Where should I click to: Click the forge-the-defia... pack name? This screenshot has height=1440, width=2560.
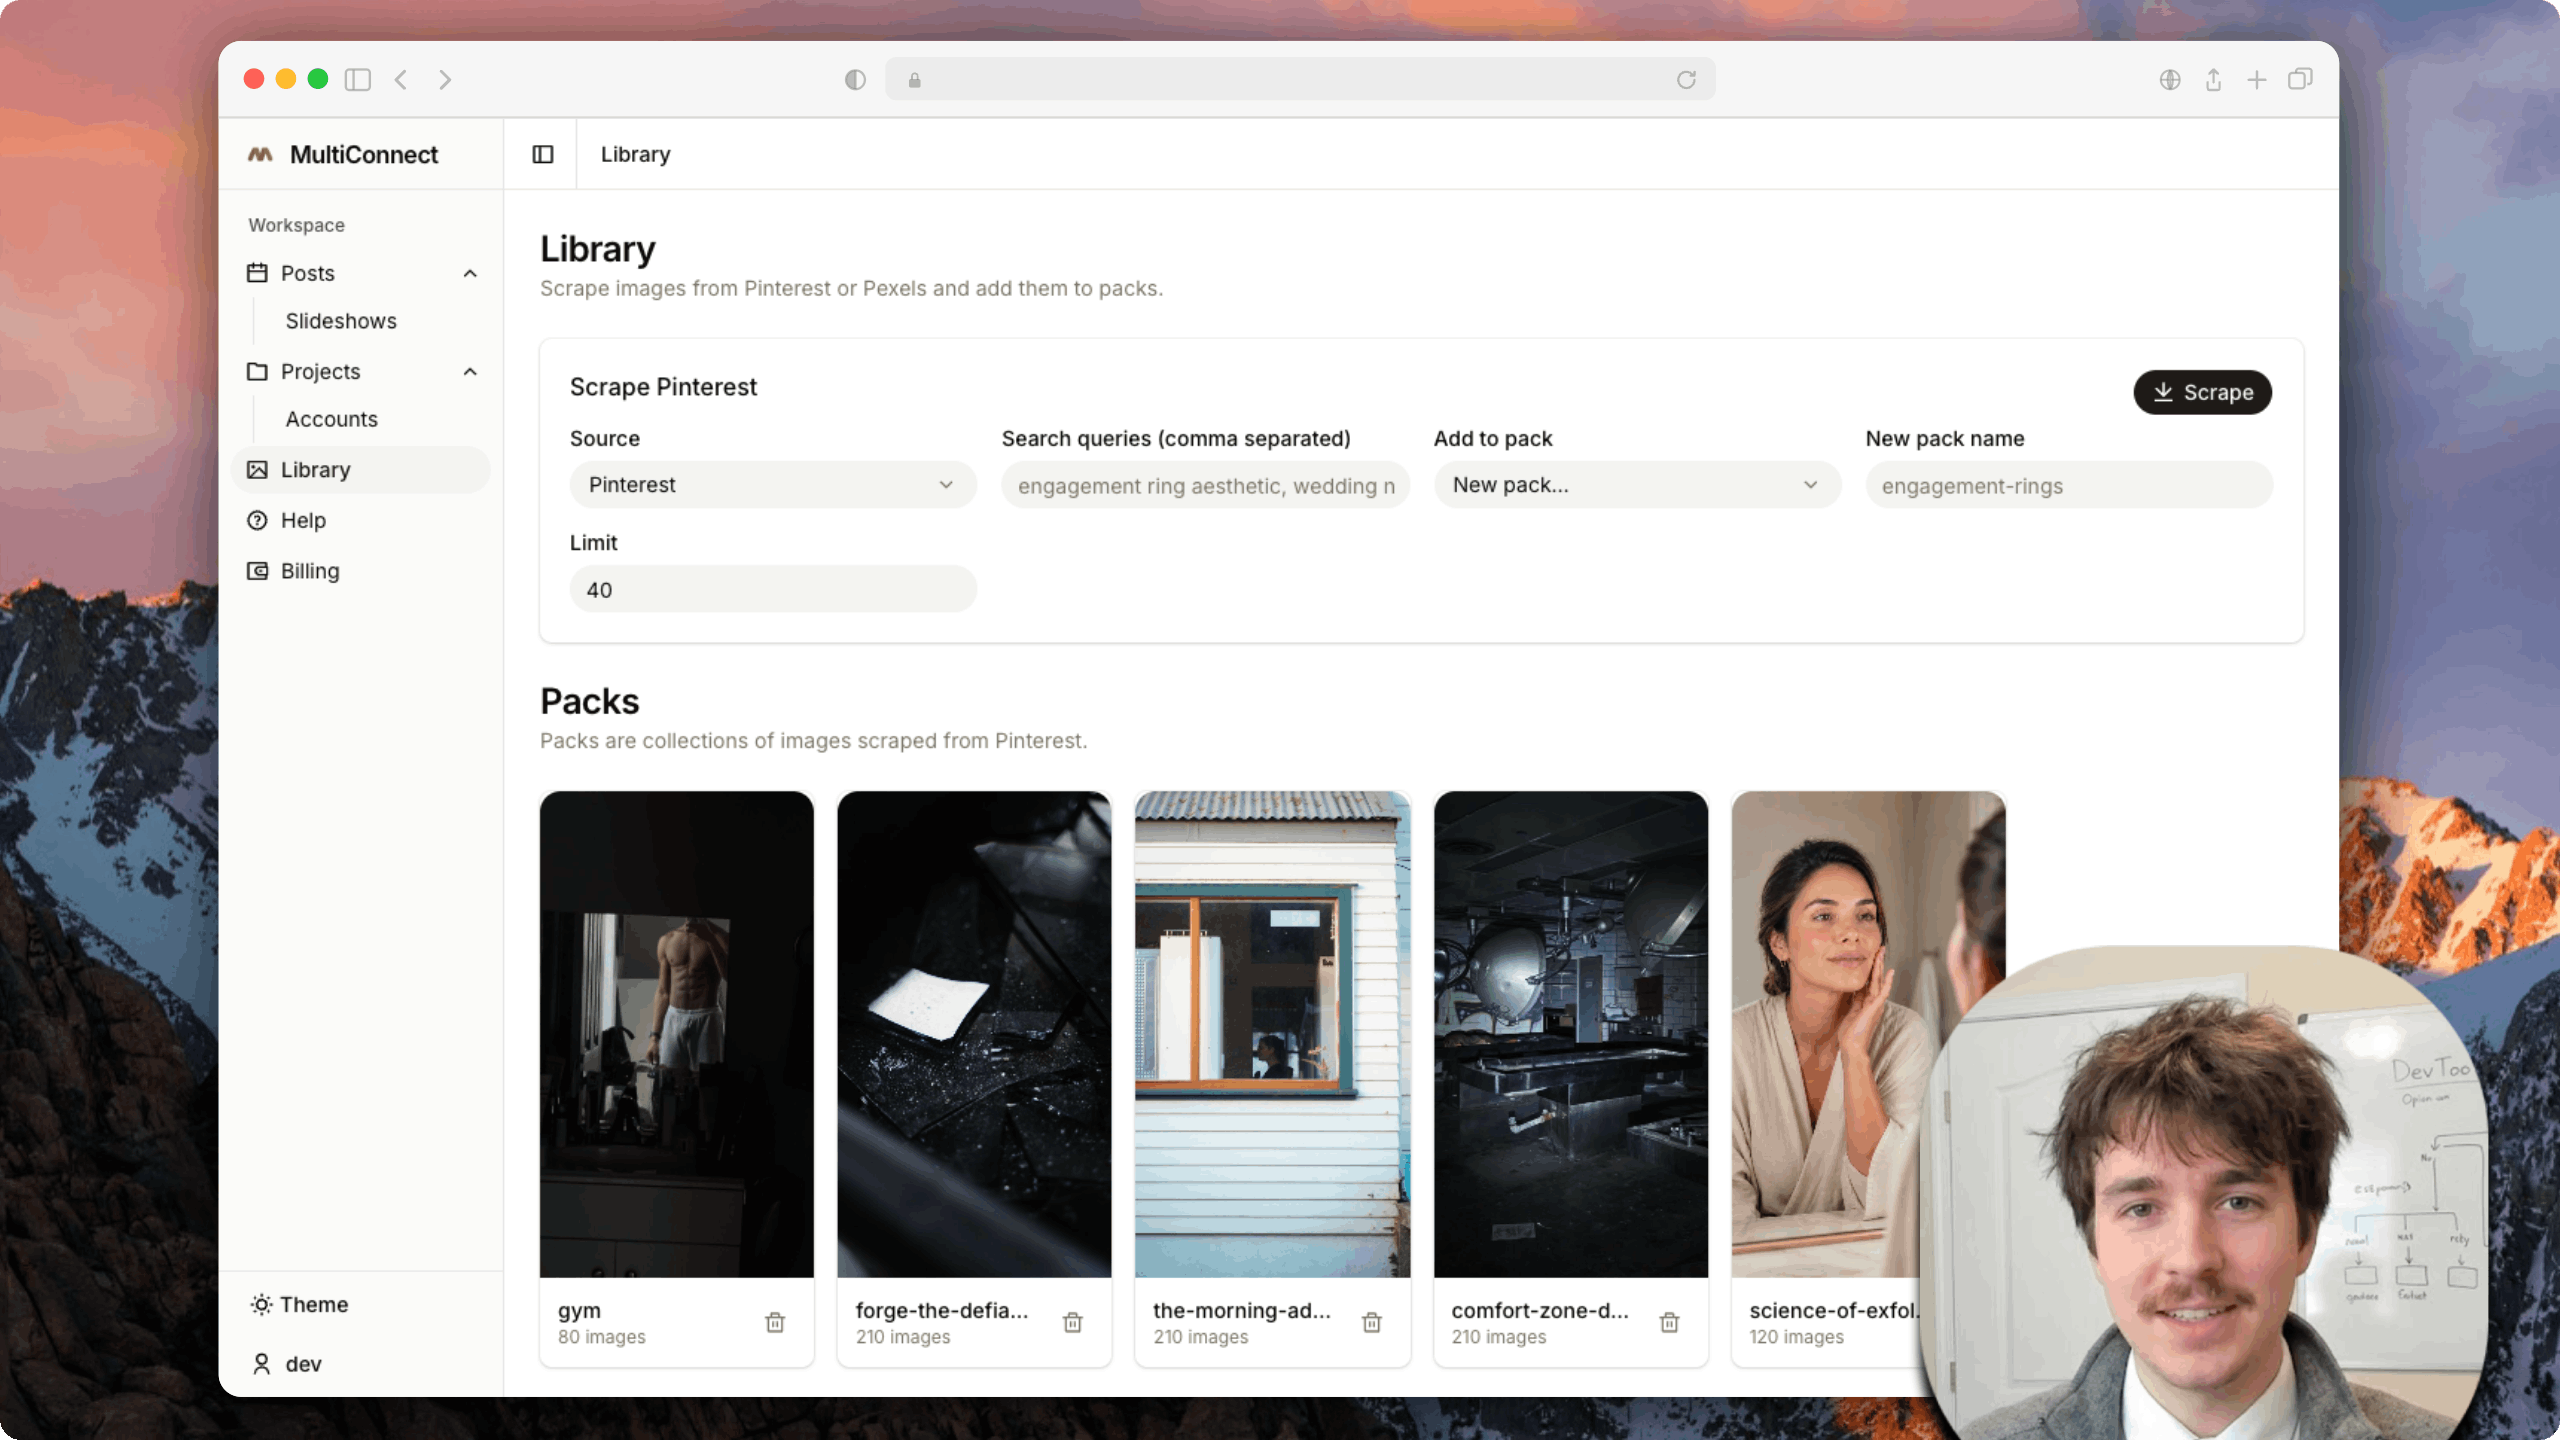942,1310
